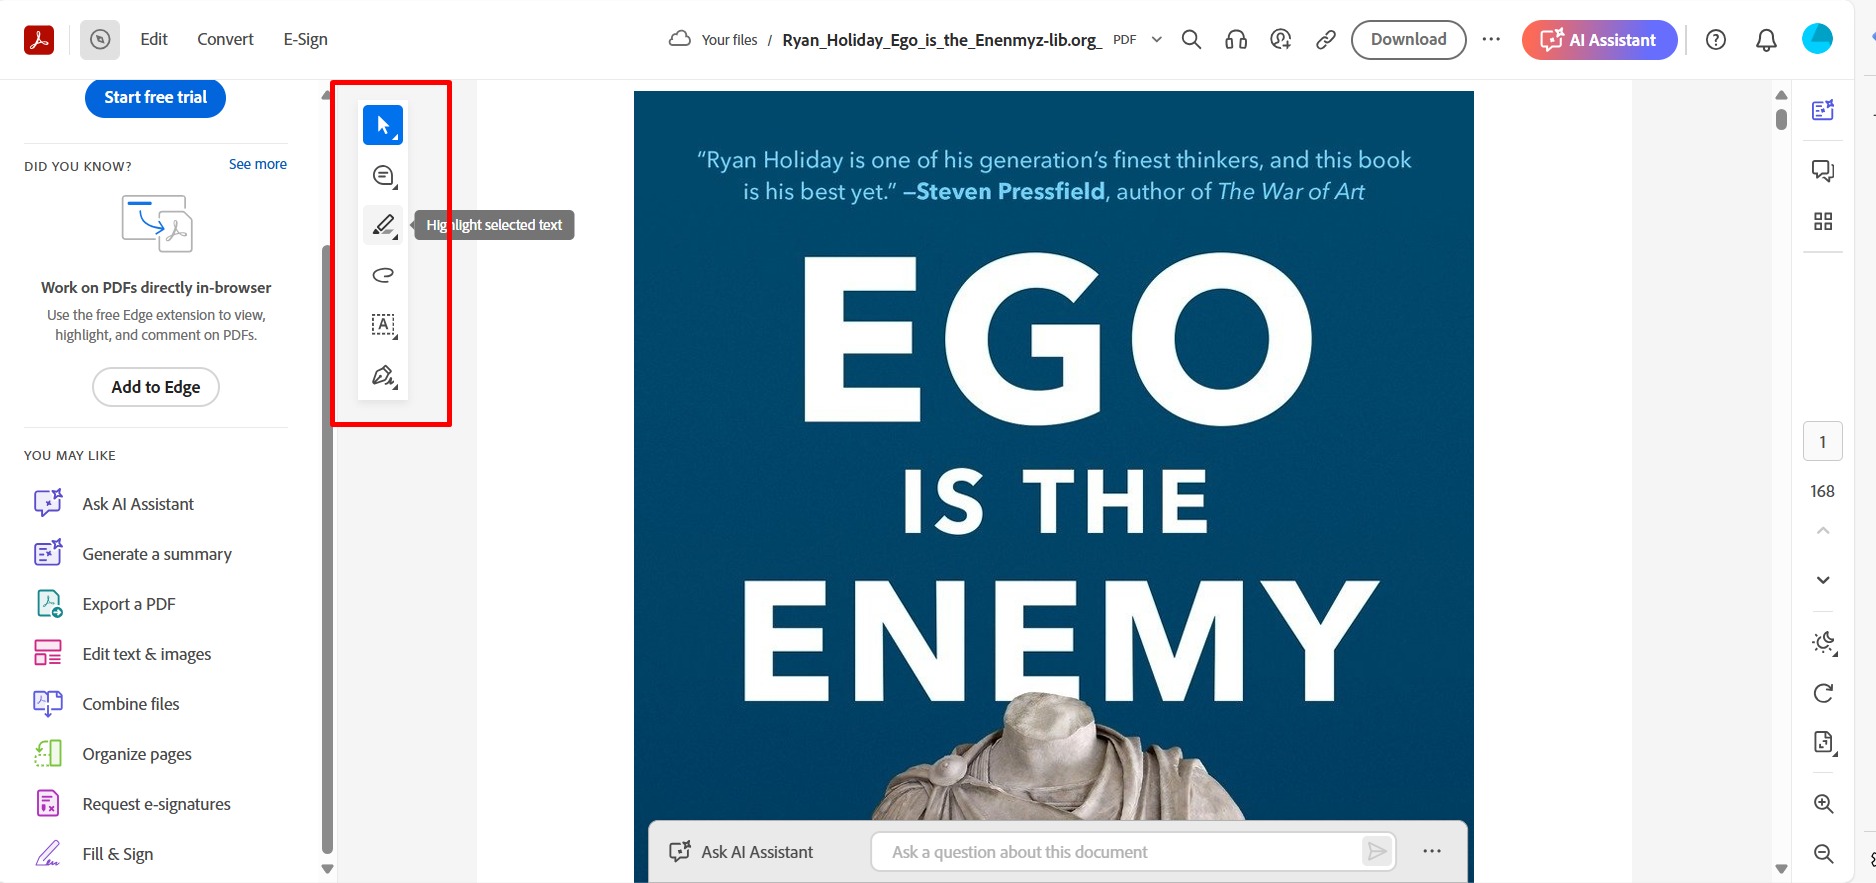Click the share with others icon
1876x883 pixels.
pos(1281,40)
